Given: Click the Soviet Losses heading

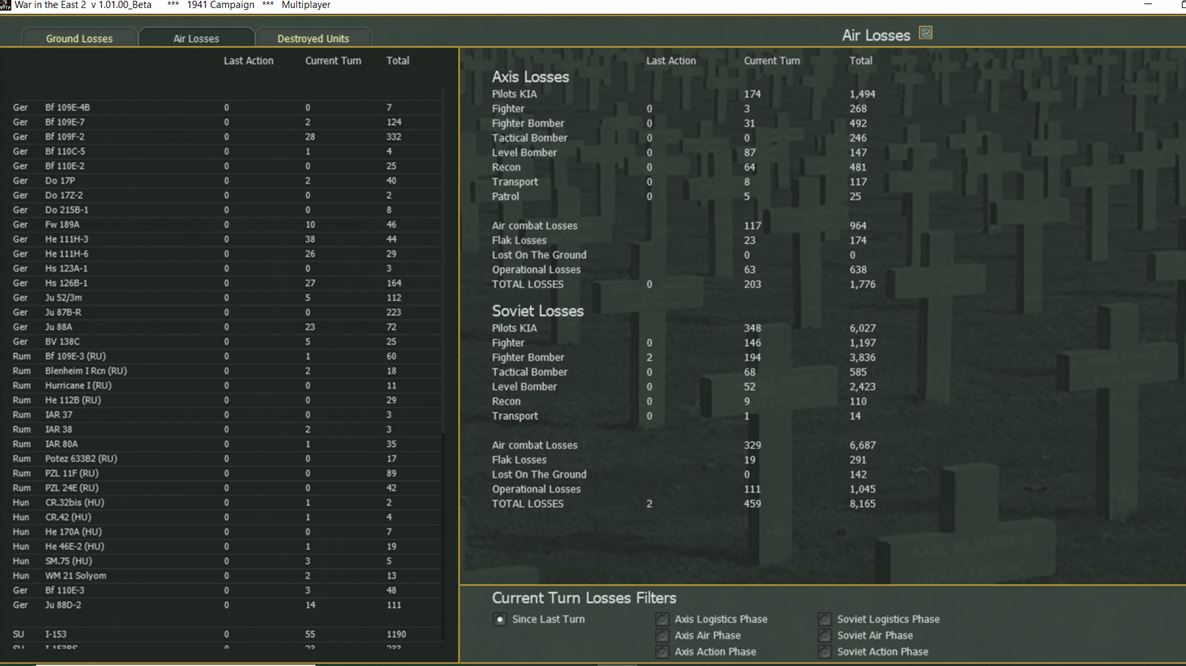Looking at the screenshot, I should (x=538, y=311).
